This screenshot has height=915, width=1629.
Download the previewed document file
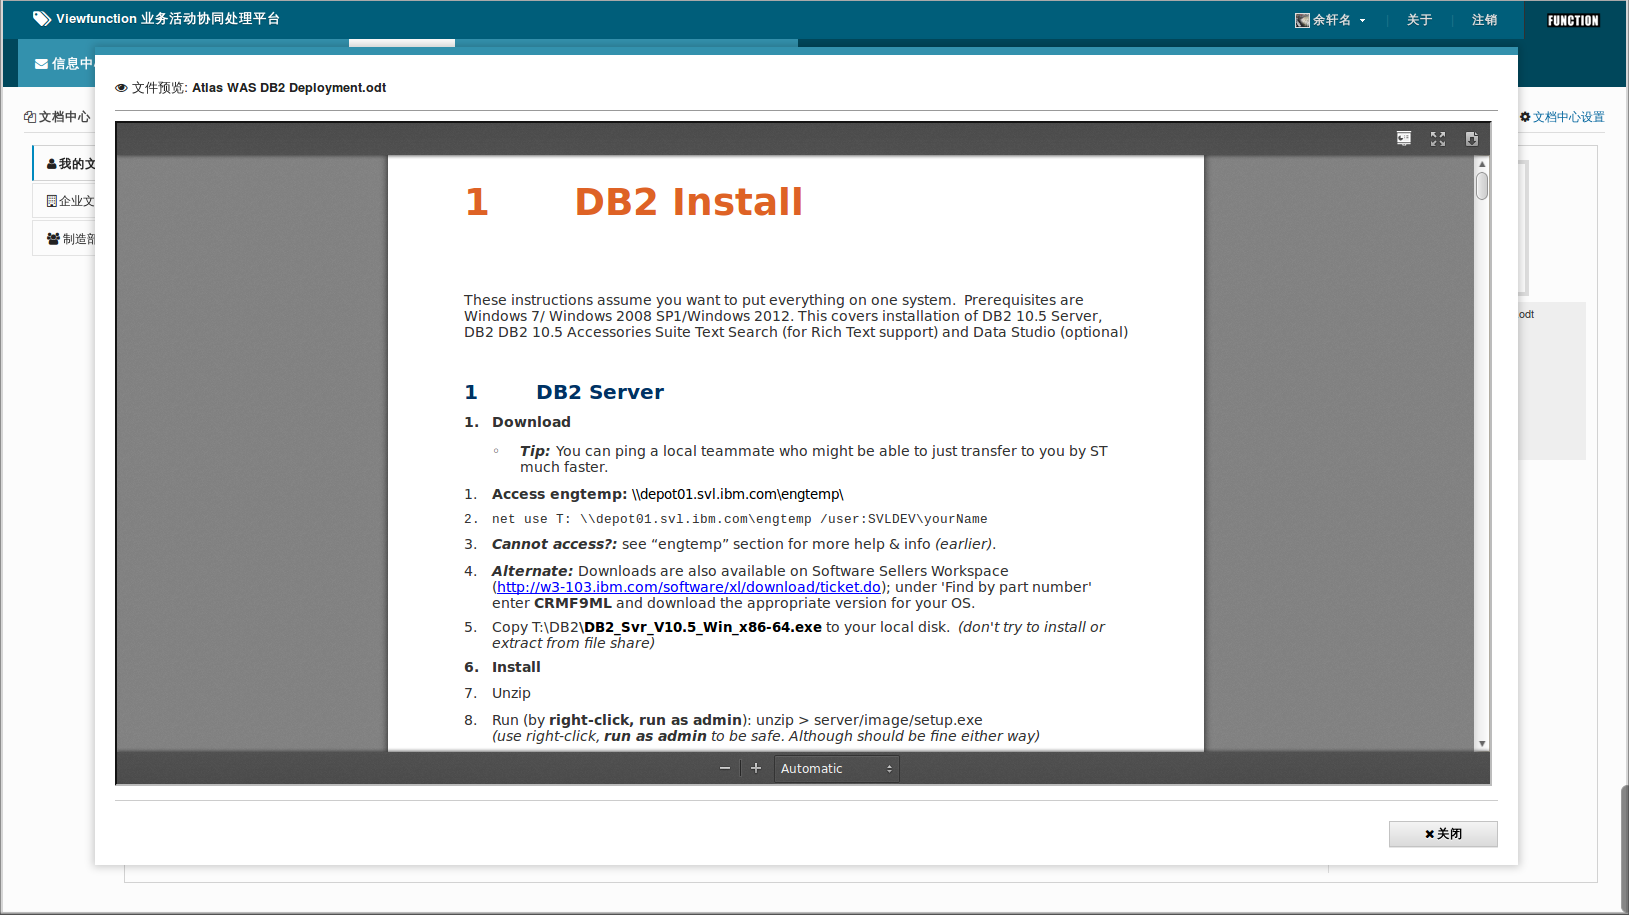coord(1472,139)
